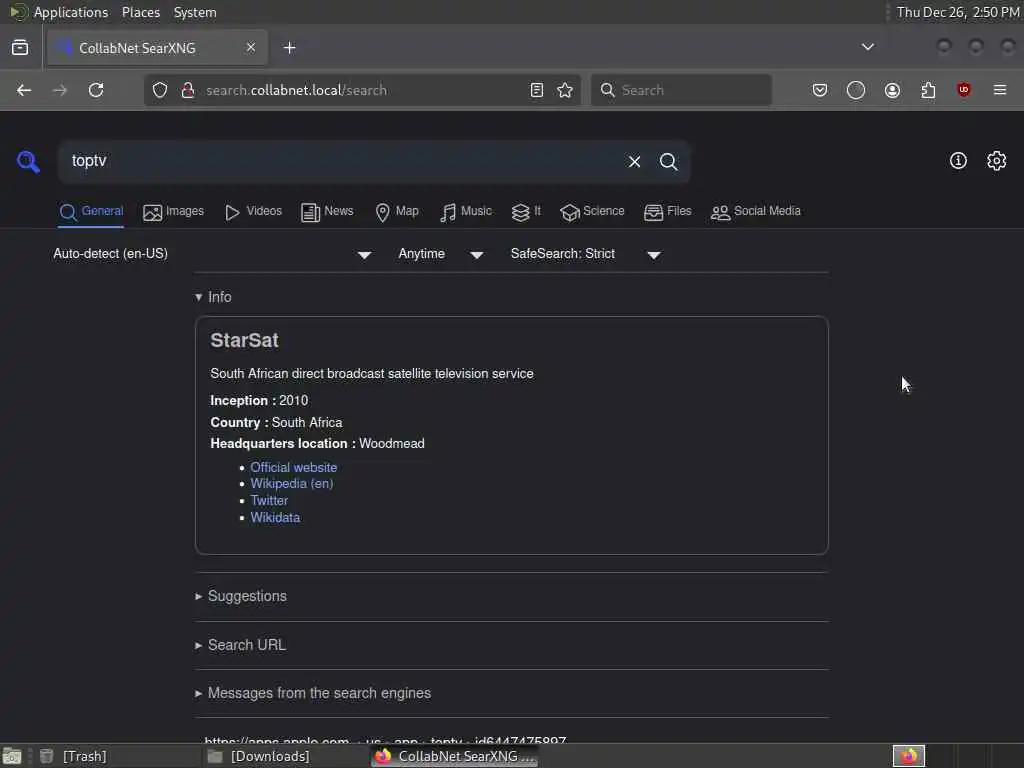The width and height of the screenshot is (1024, 768).
Task: Open uBlock Origin extension icon
Action: click(964, 90)
